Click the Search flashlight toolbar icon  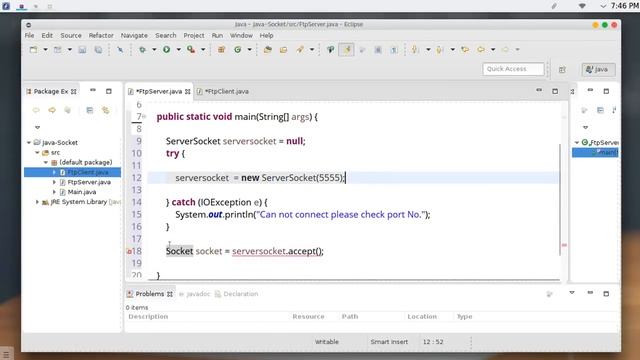pos(300,49)
